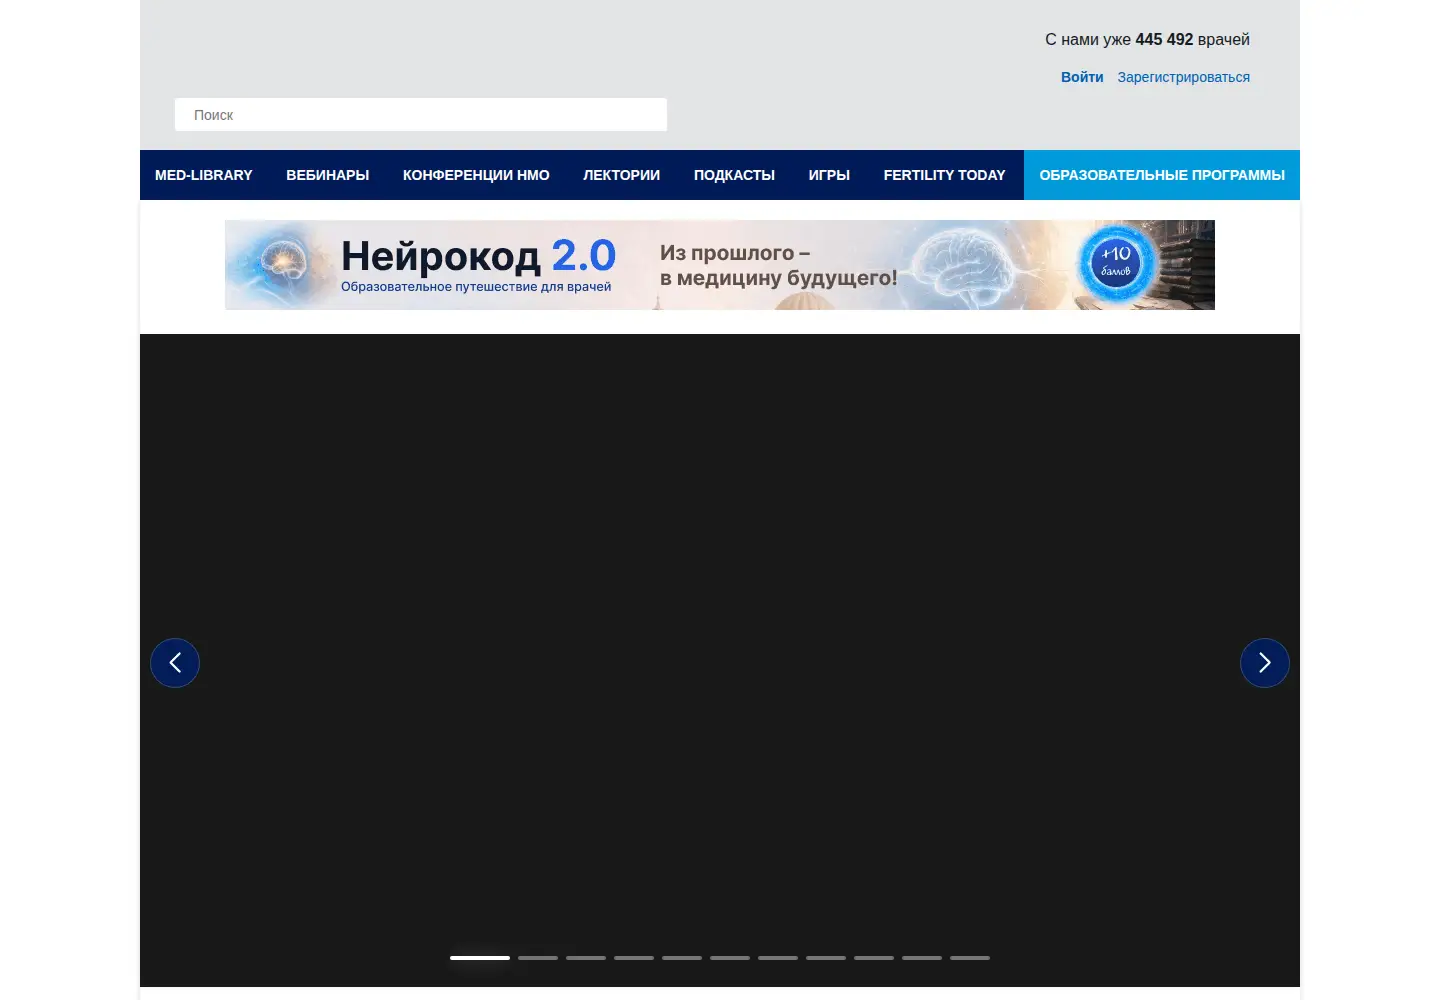Select the last carousel slide indicator
1440x1000 pixels.
coord(970,958)
